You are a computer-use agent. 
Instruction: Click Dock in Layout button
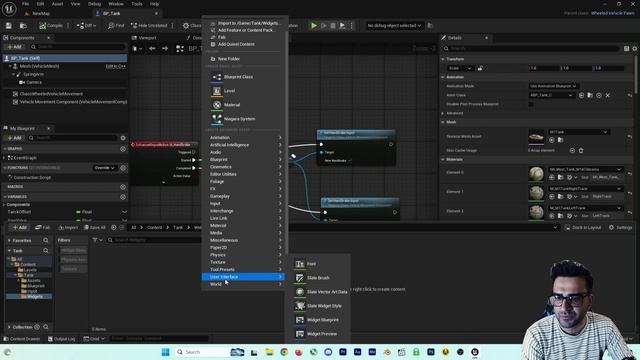click(583, 228)
